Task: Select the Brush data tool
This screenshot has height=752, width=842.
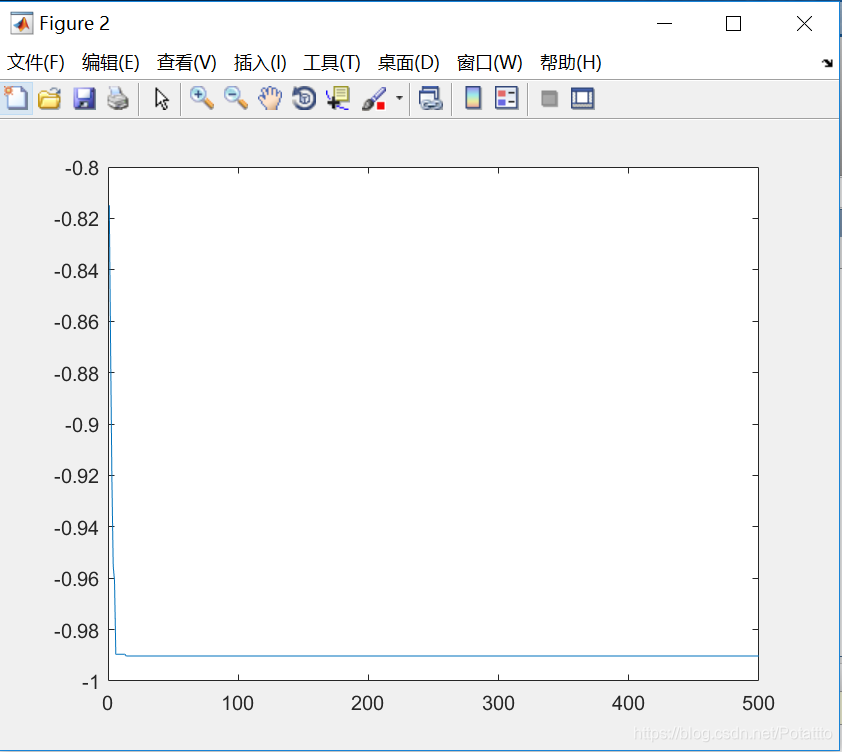Action: tap(374, 99)
